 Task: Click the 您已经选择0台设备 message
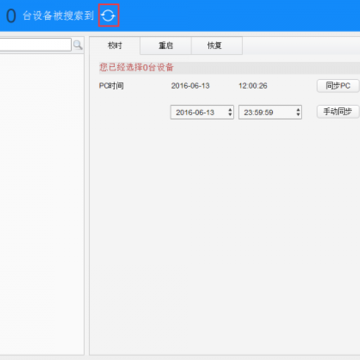click(x=137, y=68)
